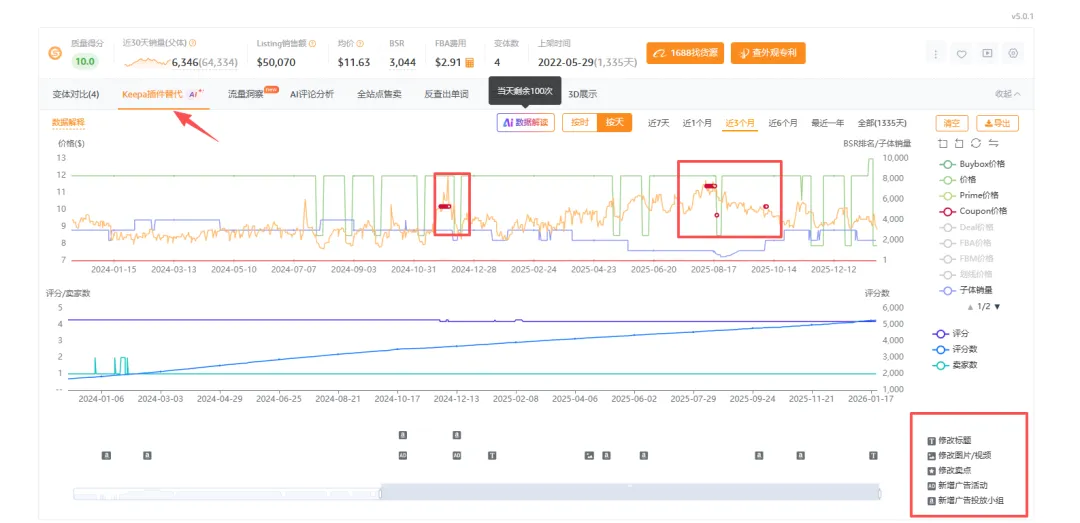The width and height of the screenshot is (1080, 523).
Task: Click the 1688找货源 button
Action: 685,53
